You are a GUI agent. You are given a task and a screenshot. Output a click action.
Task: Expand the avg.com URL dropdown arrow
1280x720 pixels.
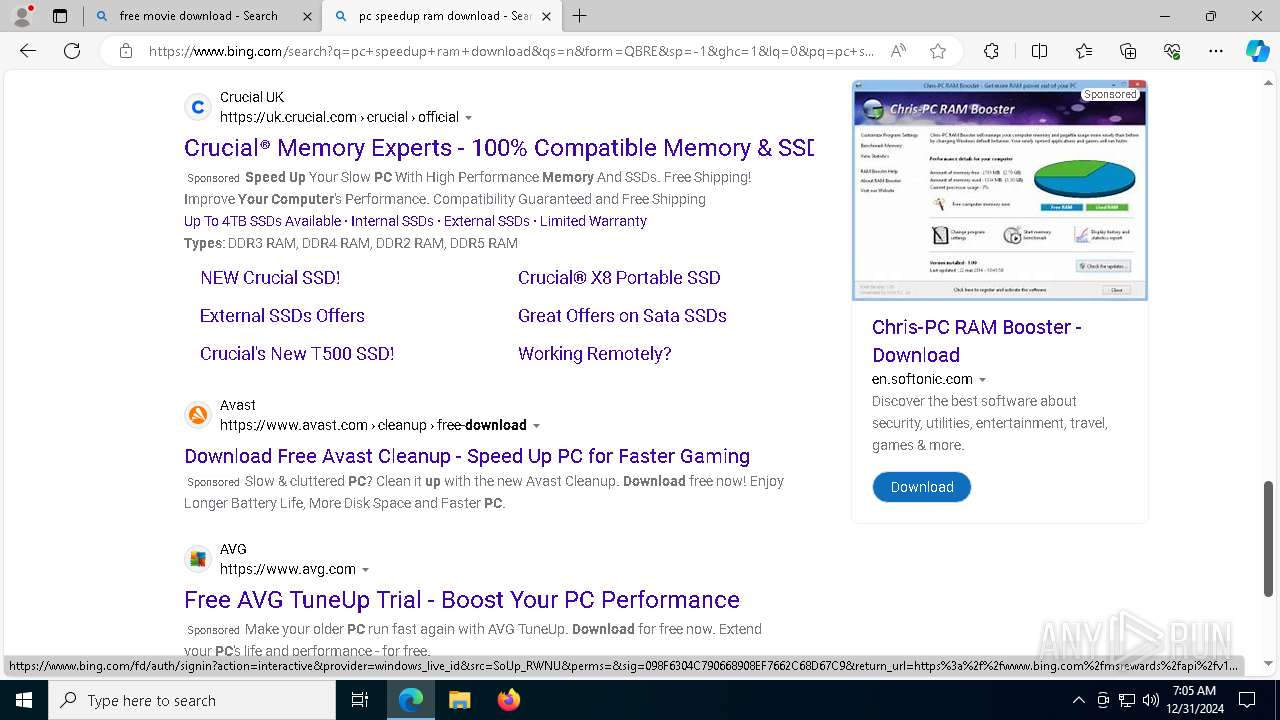(365, 570)
